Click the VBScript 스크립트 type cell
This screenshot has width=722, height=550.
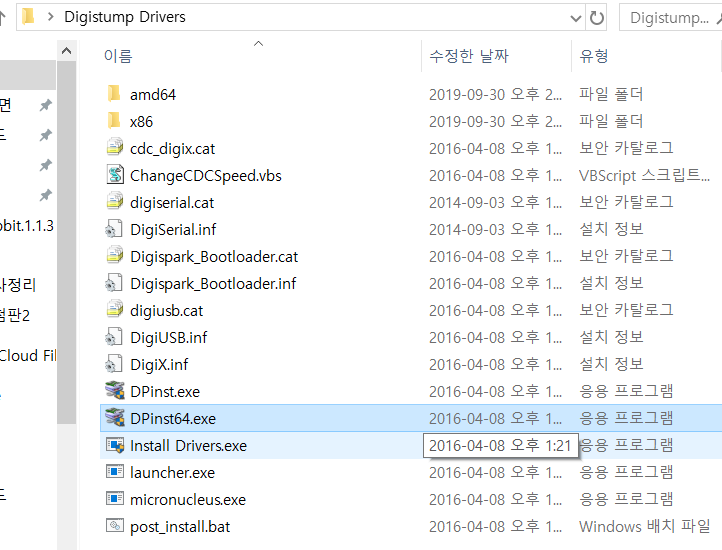click(x=644, y=176)
